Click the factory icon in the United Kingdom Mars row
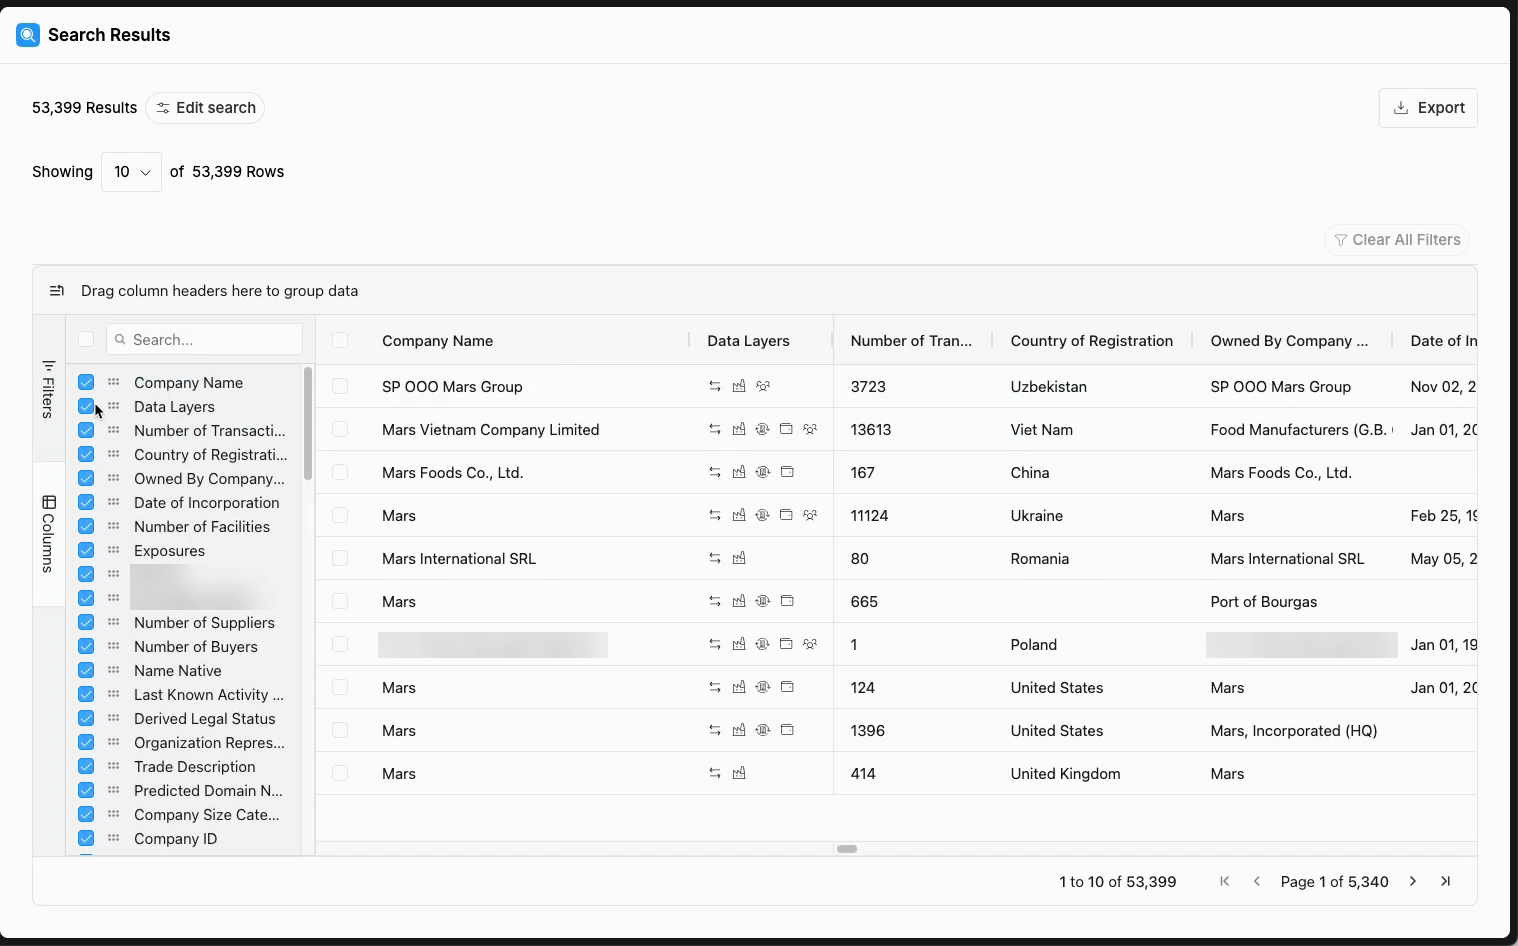The height and width of the screenshot is (946, 1518). click(x=739, y=773)
